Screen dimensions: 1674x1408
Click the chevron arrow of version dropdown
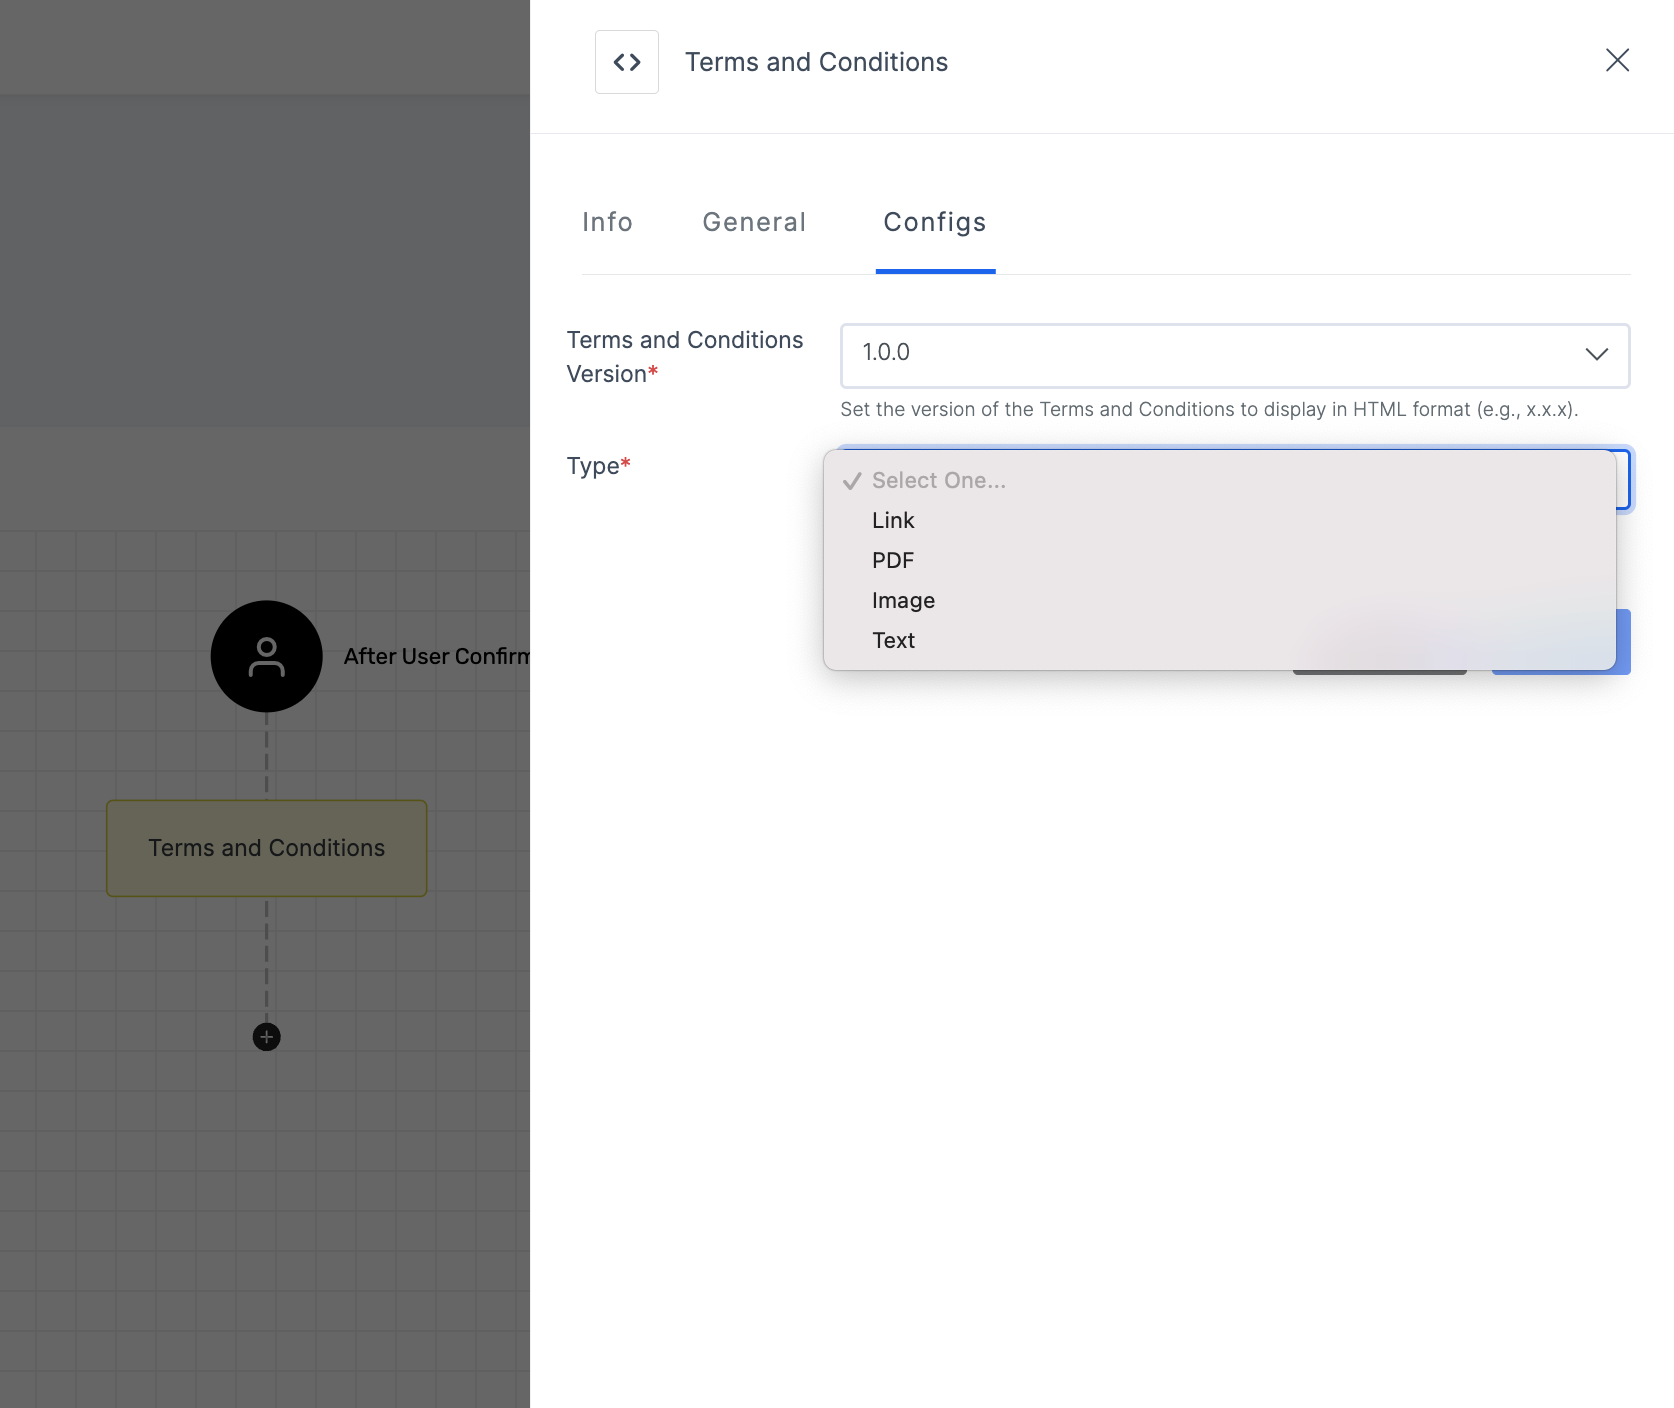coord(1596,354)
